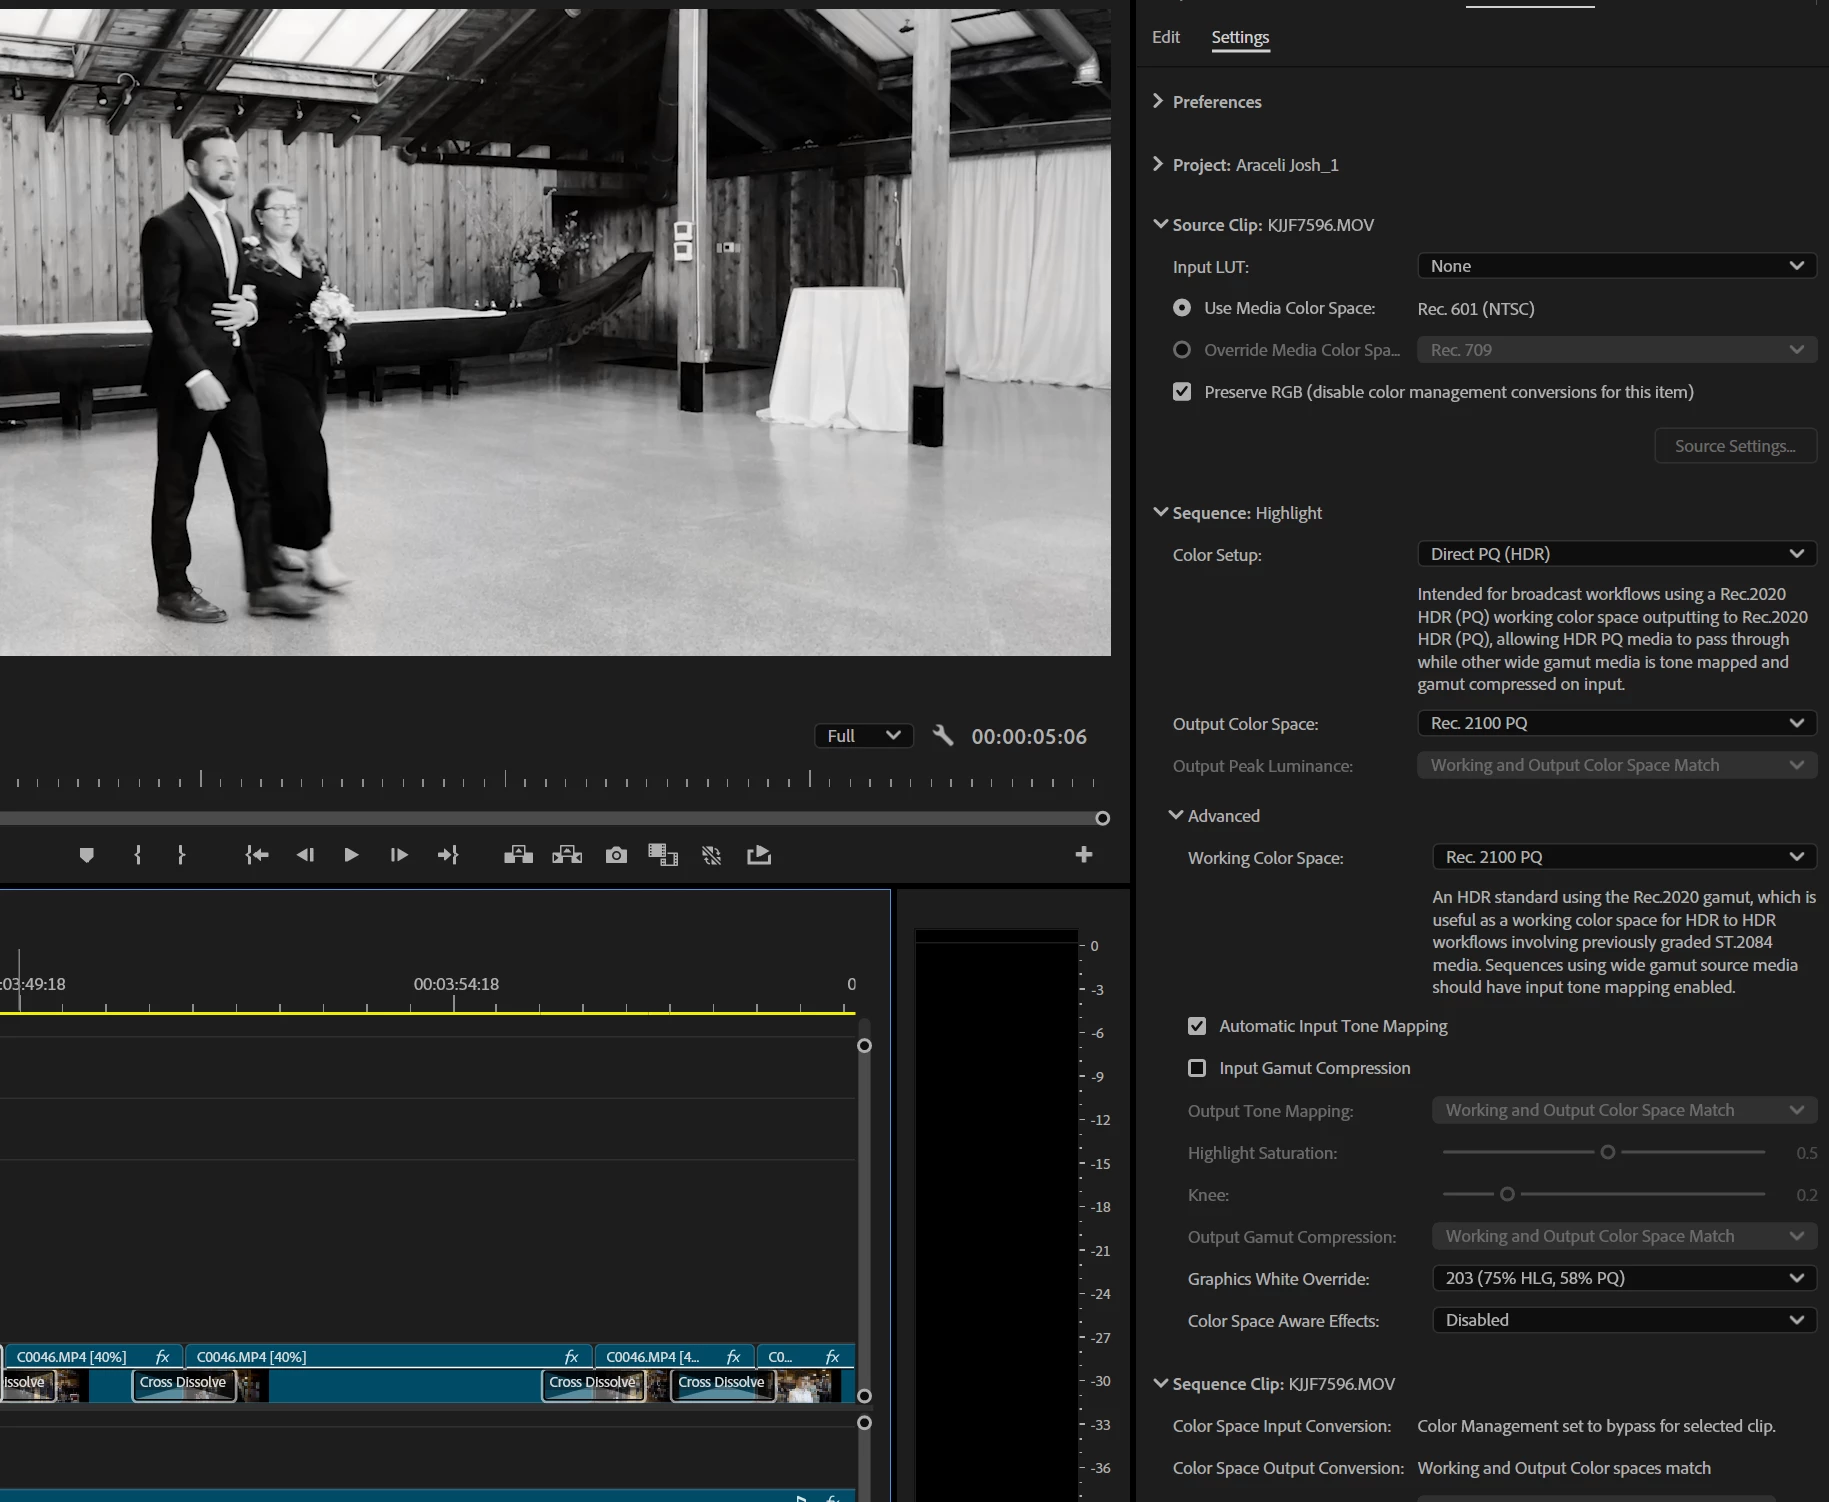Click the Extract button icon
The width and height of the screenshot is (1829, 1502).
pos(567,855)
